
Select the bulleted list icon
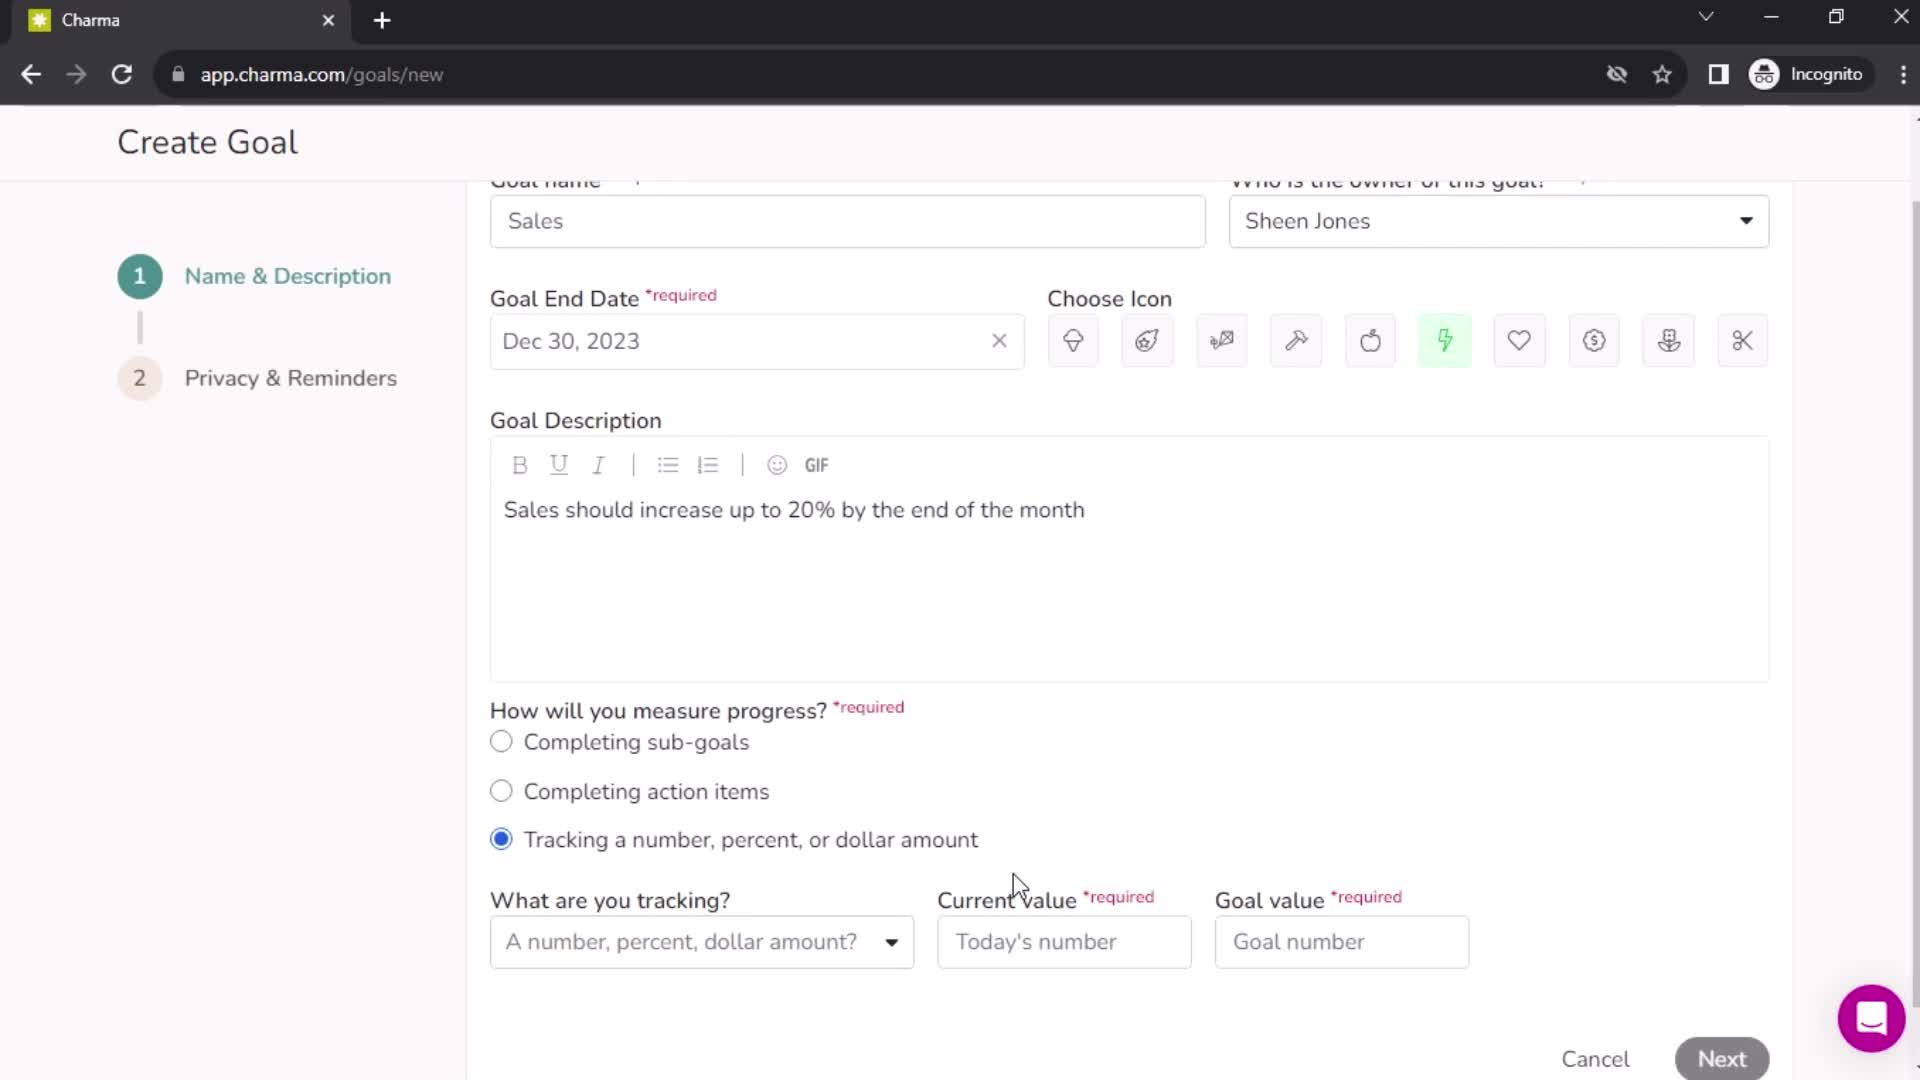pyautogui.click(x=667, y=464)
